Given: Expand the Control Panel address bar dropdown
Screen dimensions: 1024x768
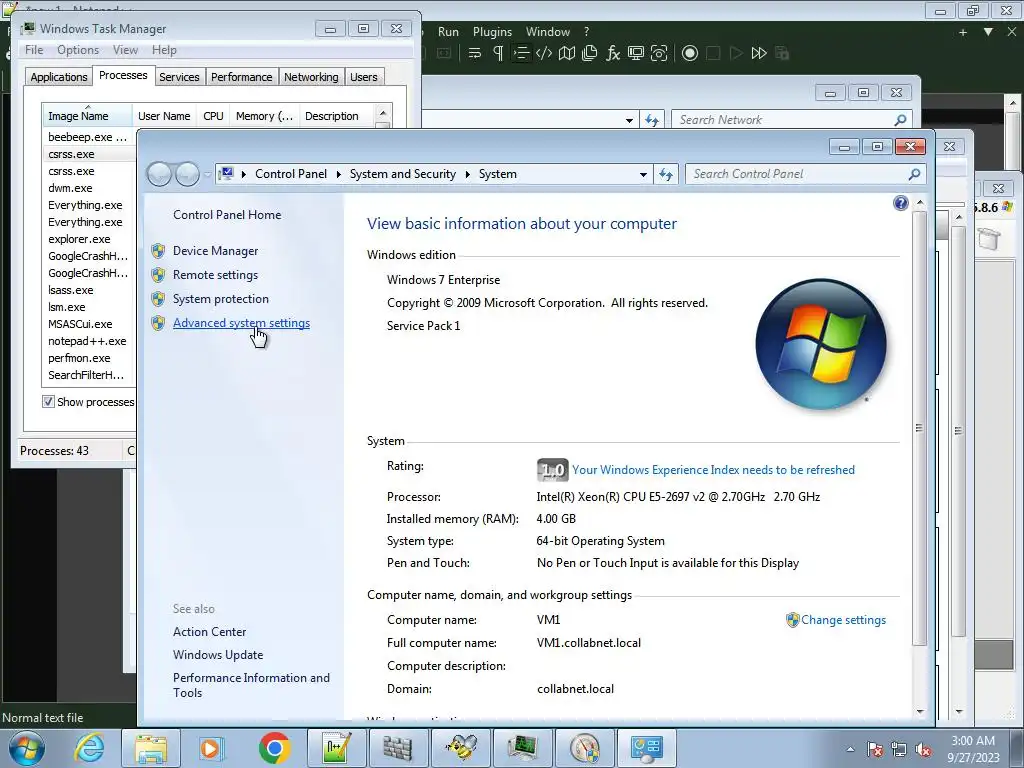Looking at the screenshot, I should (x=643, y=174).
